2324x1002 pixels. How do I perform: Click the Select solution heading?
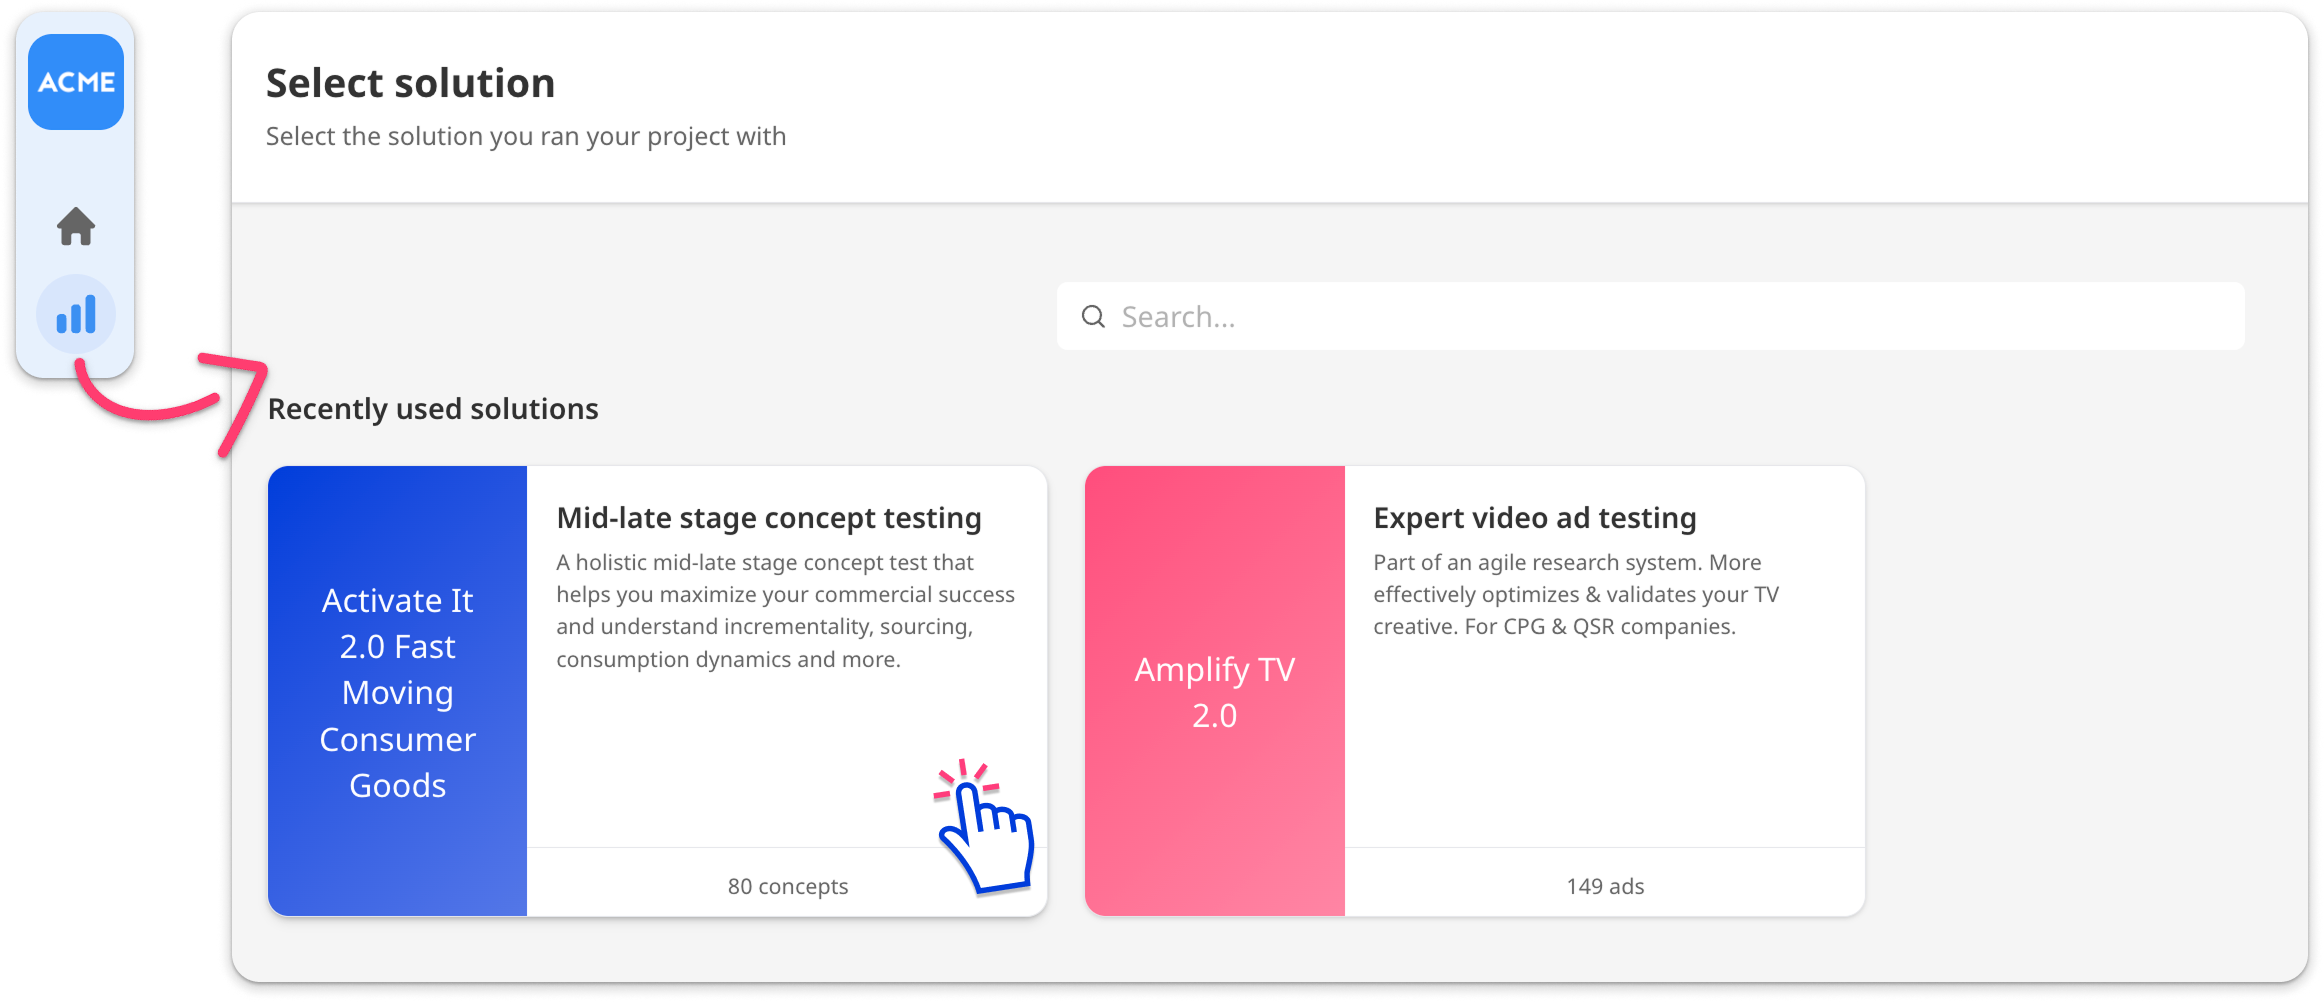click(410, 83)
